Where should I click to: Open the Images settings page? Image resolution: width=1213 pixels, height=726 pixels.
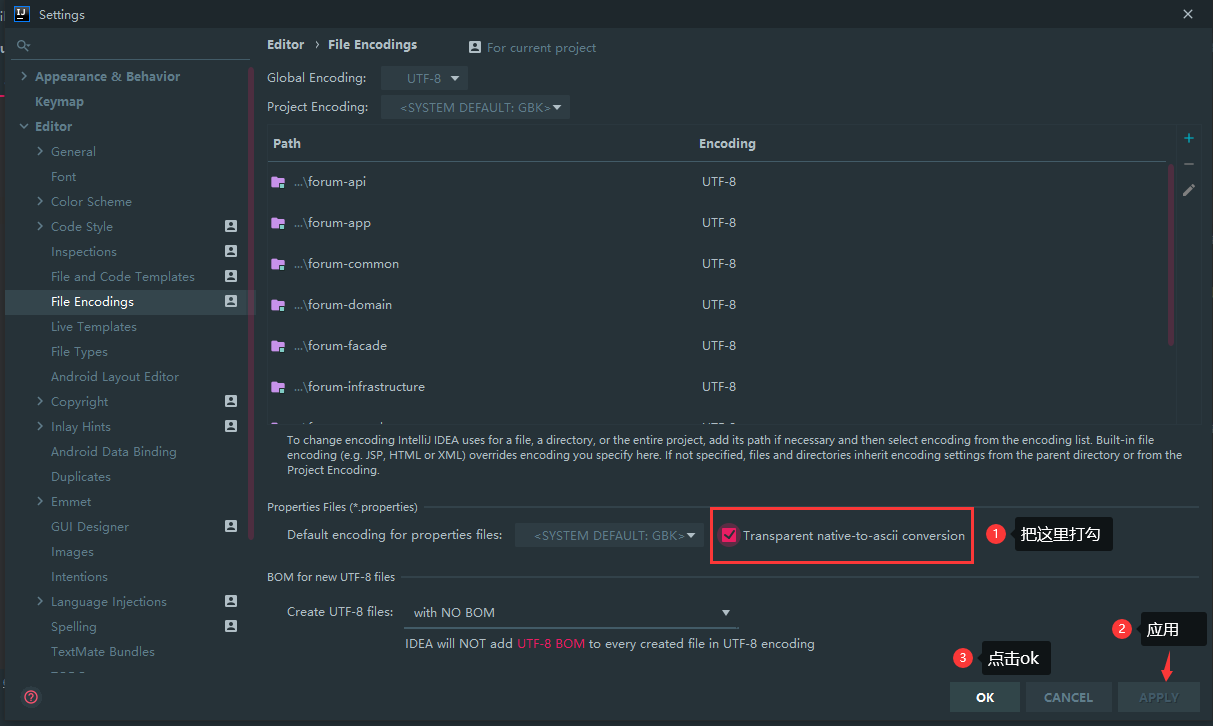pyautogui.click(x=72, y=552)
